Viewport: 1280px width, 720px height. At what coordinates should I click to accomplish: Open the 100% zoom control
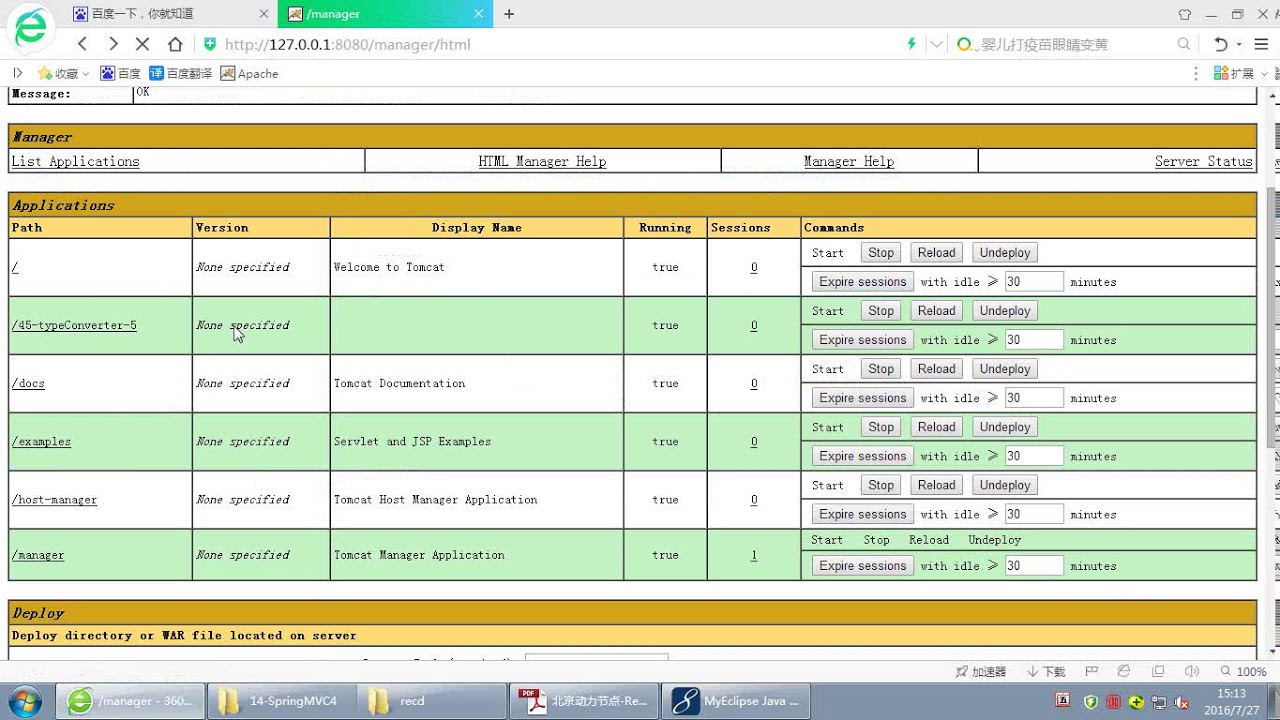pyautogui.click(x=1243, y=672)
